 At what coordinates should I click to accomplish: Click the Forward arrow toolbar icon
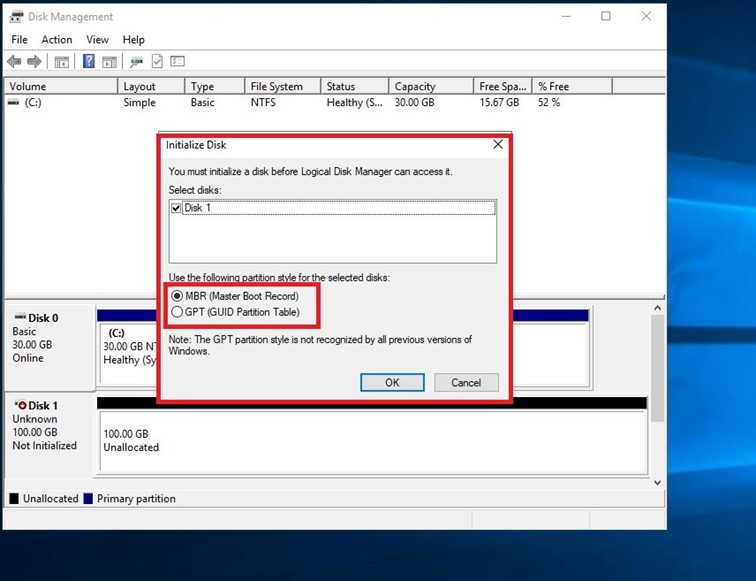click(x=34, y=62)
